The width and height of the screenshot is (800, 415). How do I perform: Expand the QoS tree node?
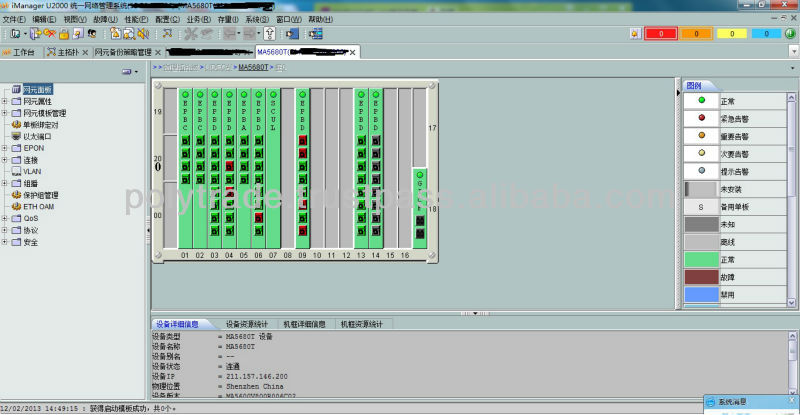click(5, 218)
